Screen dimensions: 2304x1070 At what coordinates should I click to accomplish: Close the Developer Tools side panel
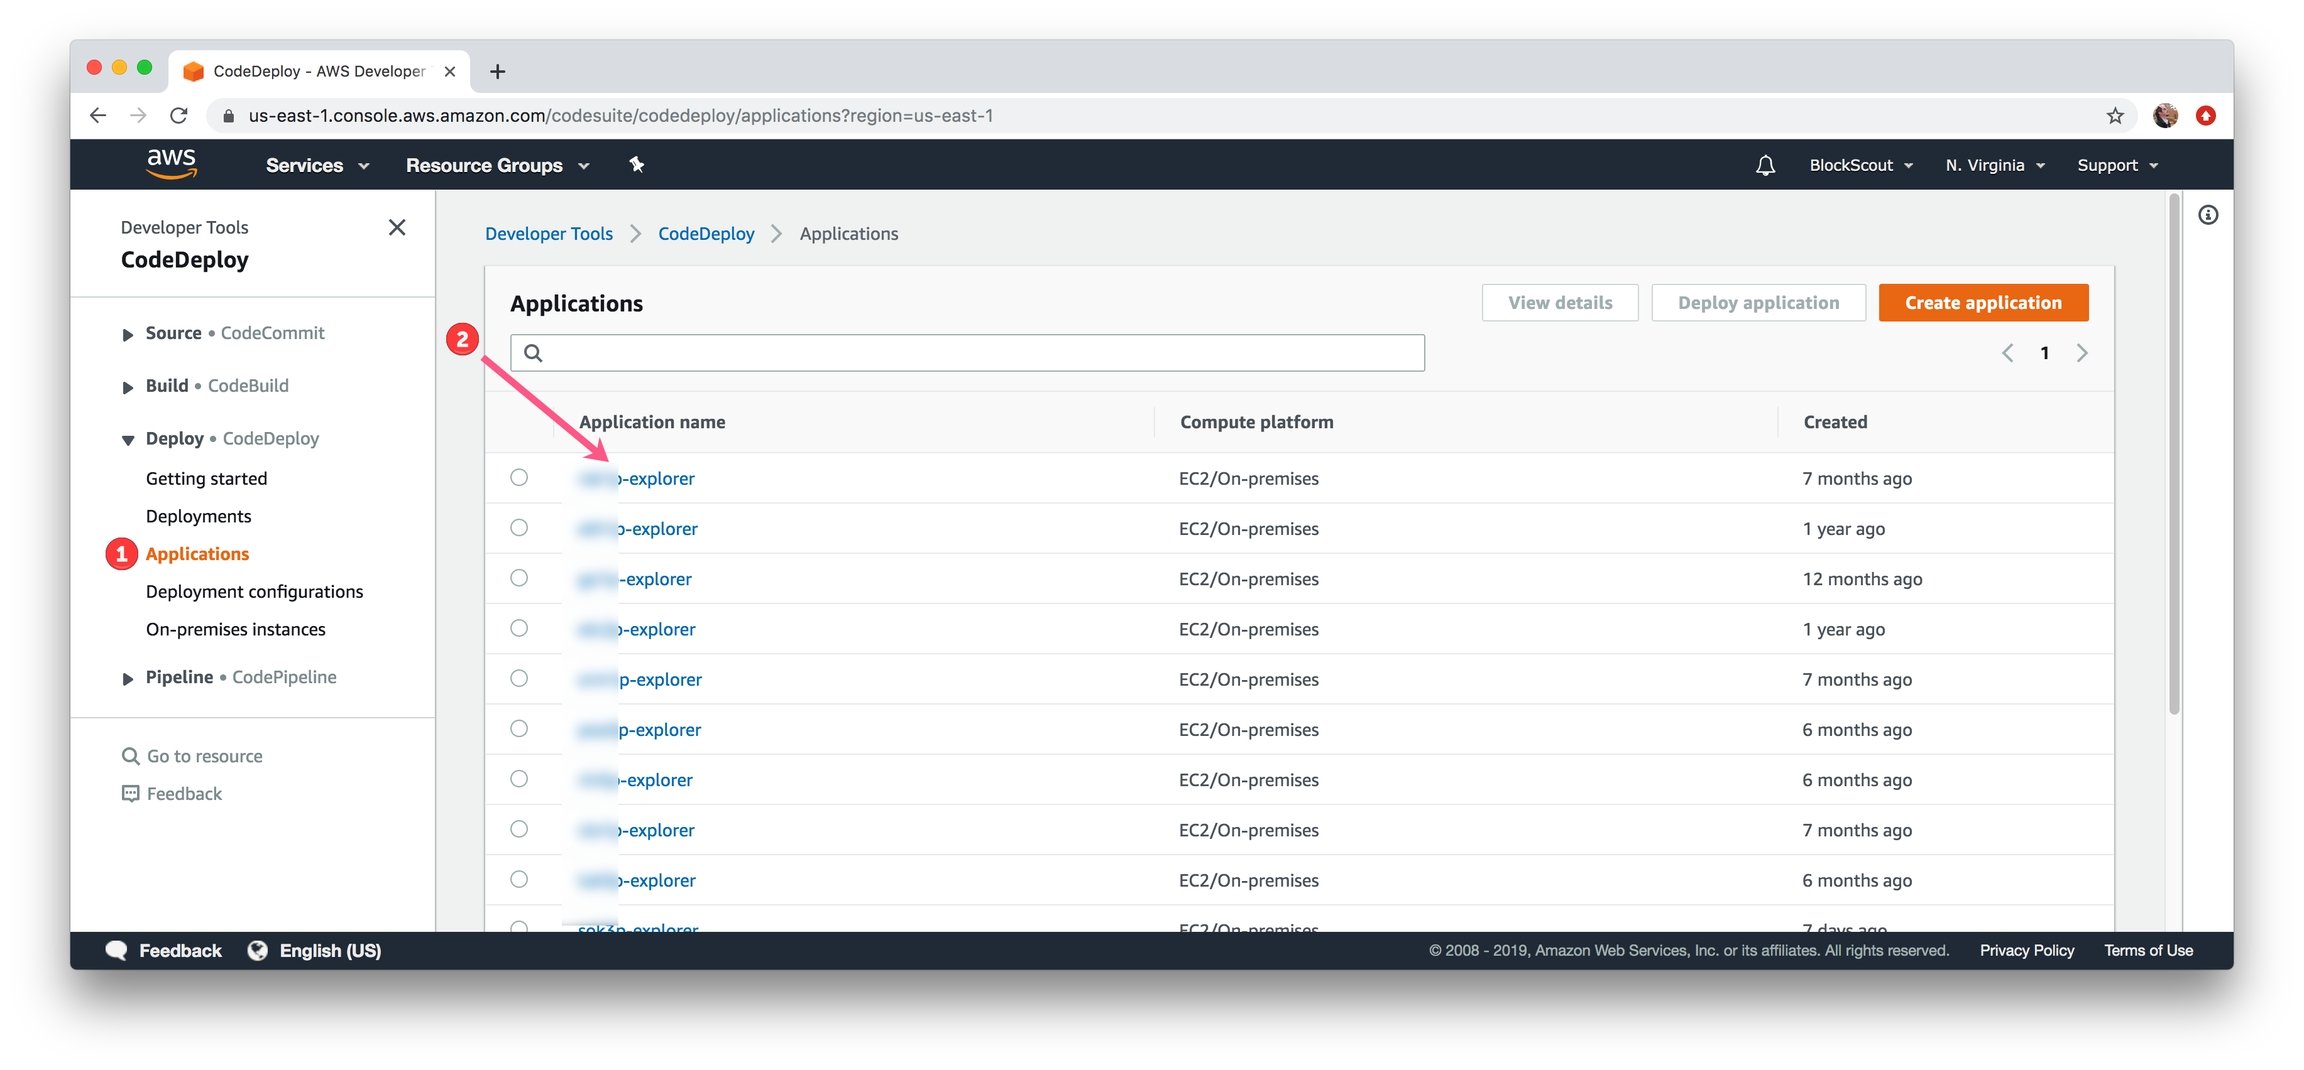397,227
